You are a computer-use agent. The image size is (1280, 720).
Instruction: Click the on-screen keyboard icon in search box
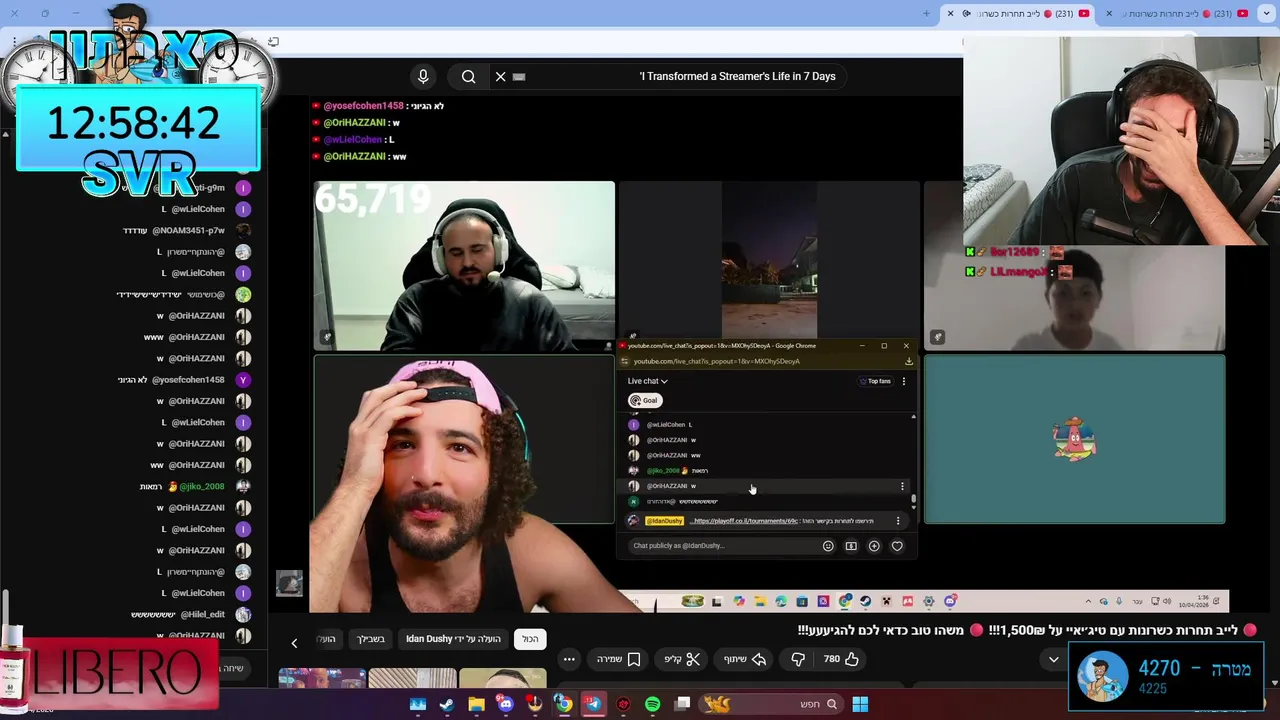[519, 76]
